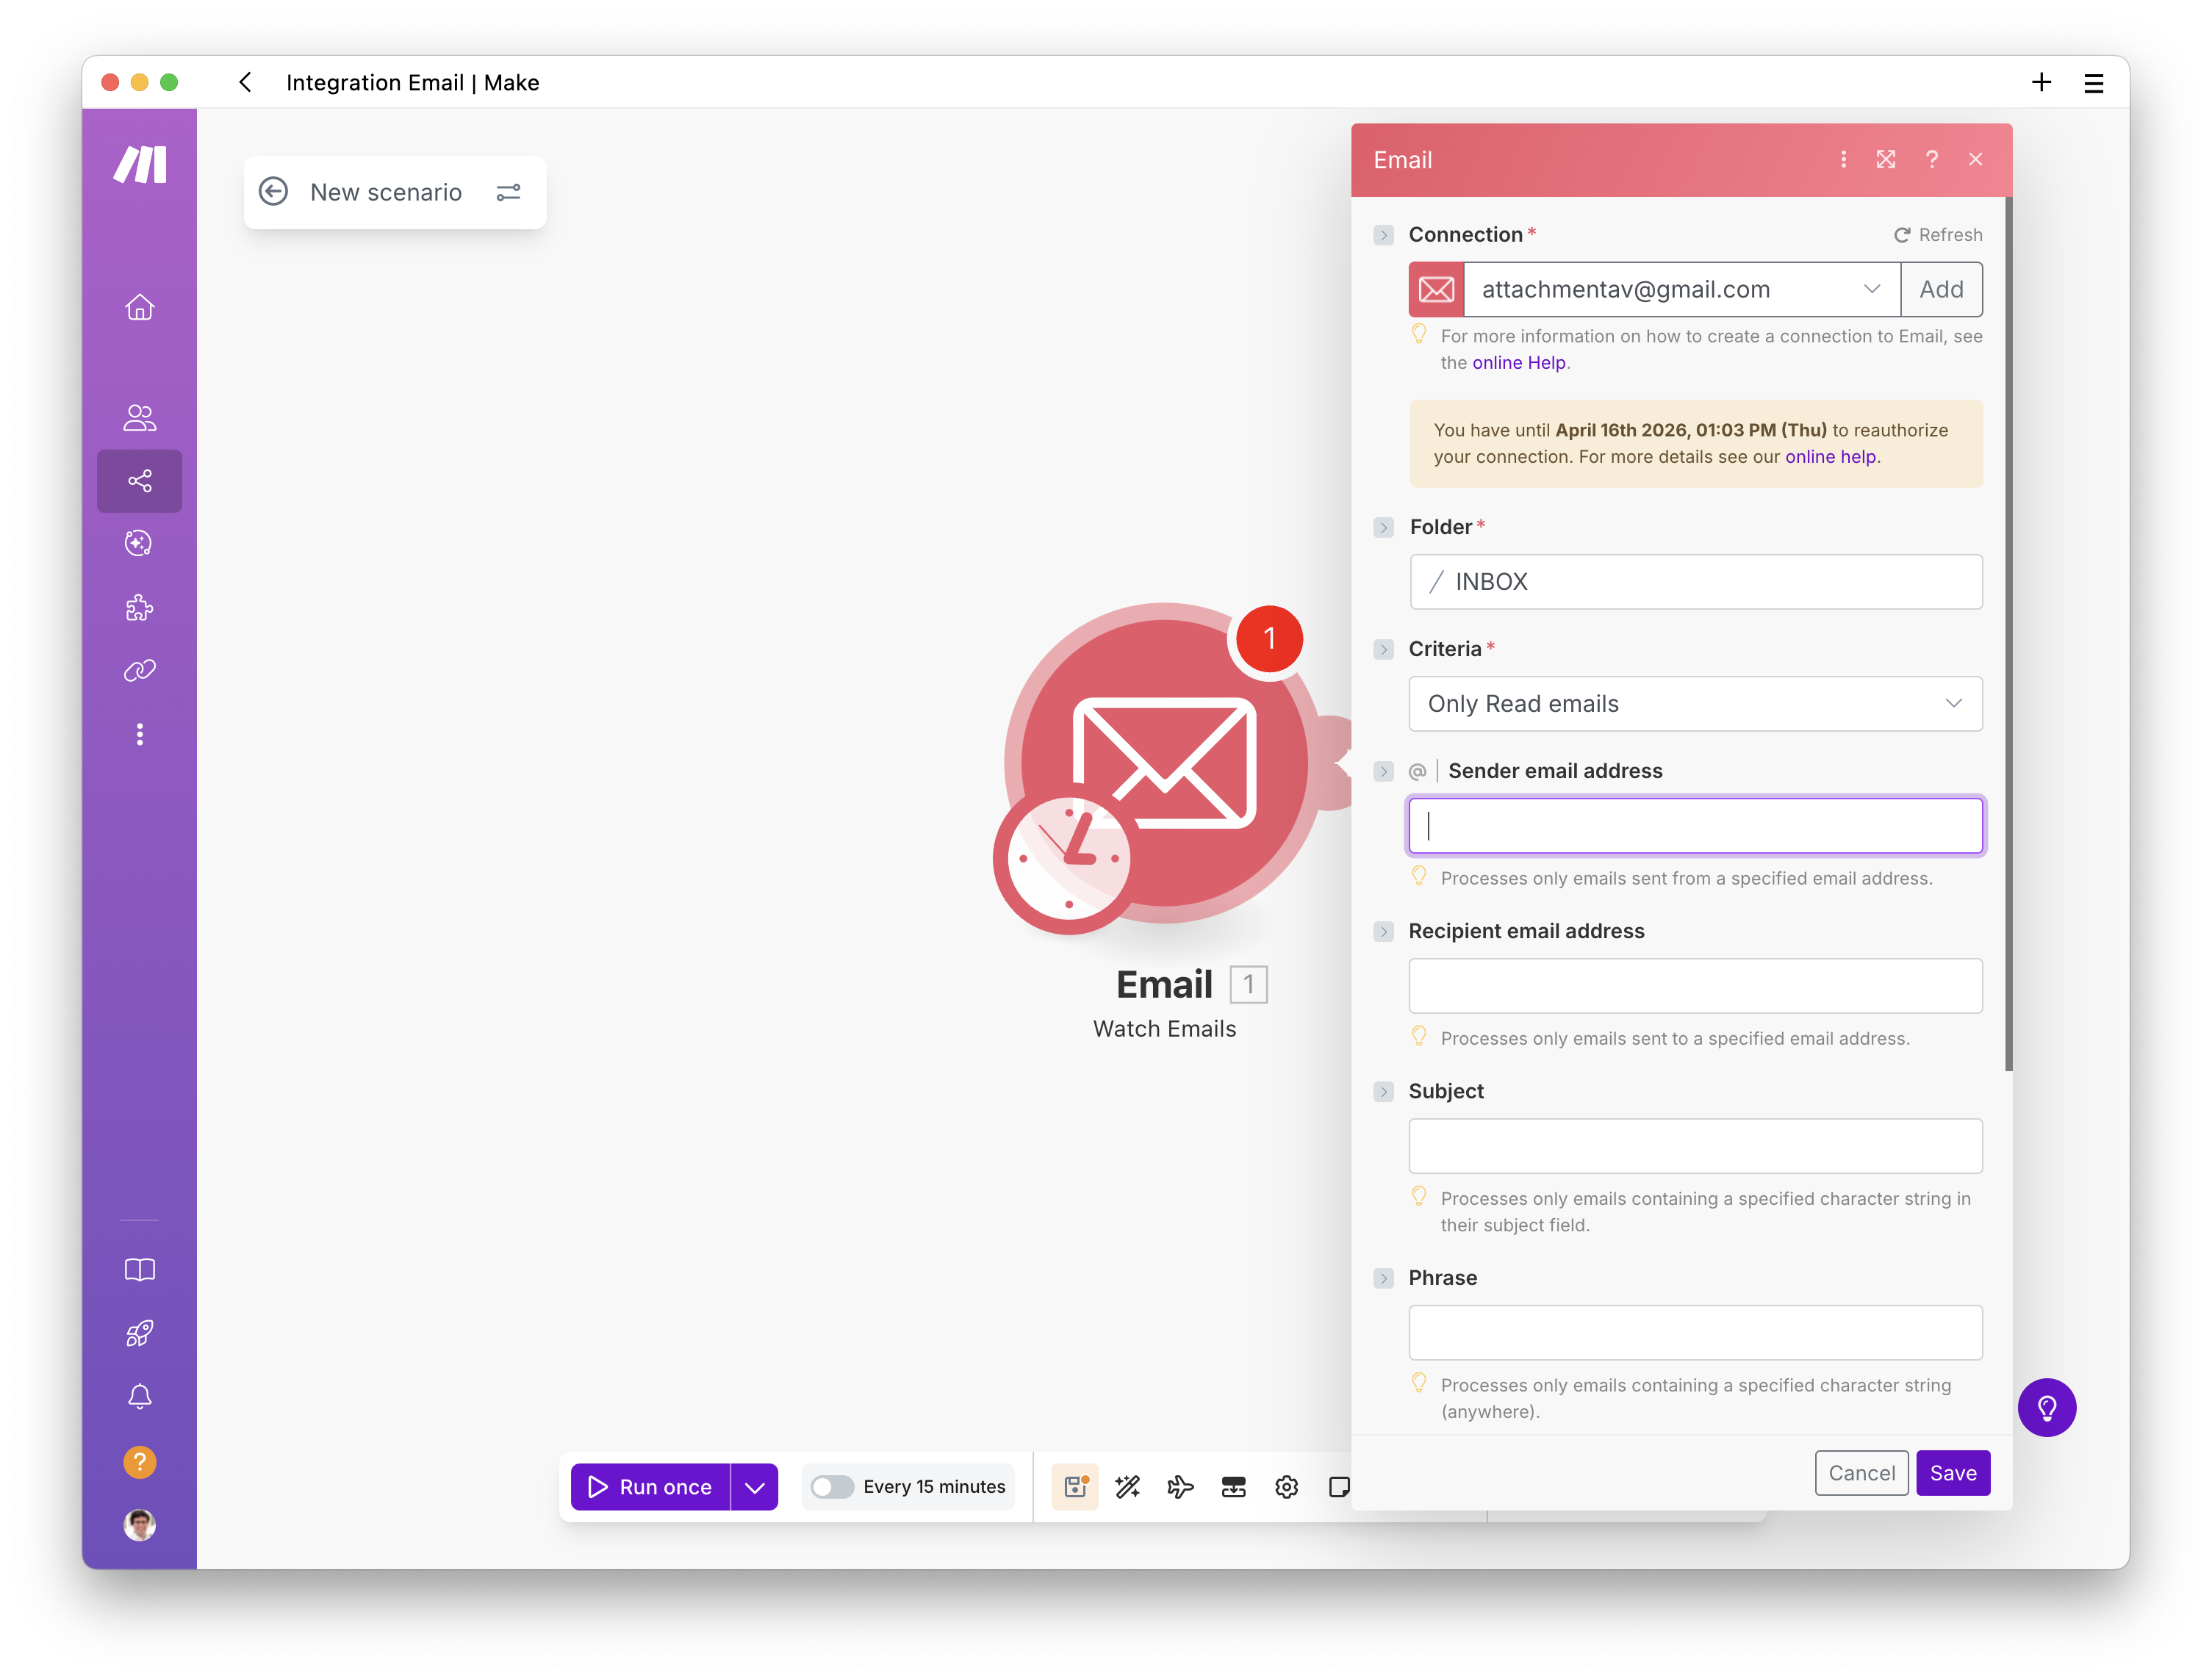
Task: Open the three-dot menu in the Email panel
Action: (1843, 159)
